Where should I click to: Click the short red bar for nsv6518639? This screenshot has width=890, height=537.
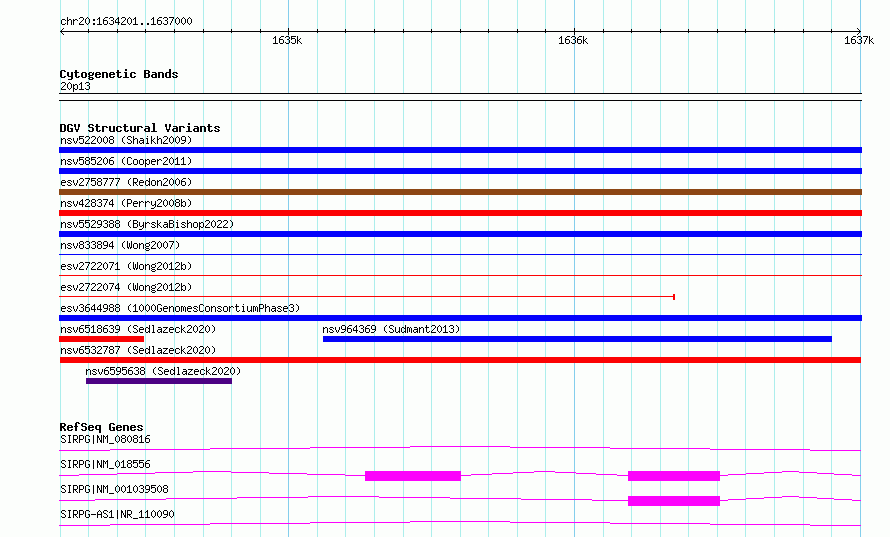[x=102, y=339]
